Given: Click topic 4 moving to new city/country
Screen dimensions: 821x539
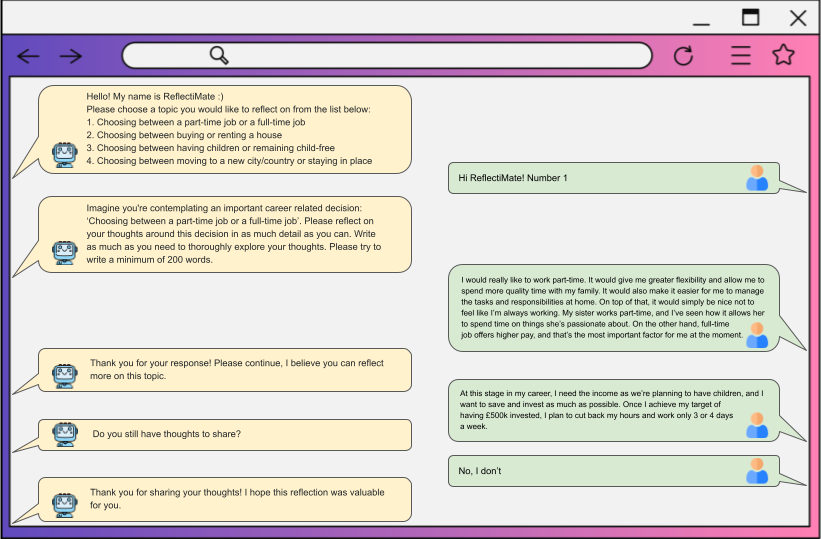Looking at the screenshot, I should pos(229,161).
